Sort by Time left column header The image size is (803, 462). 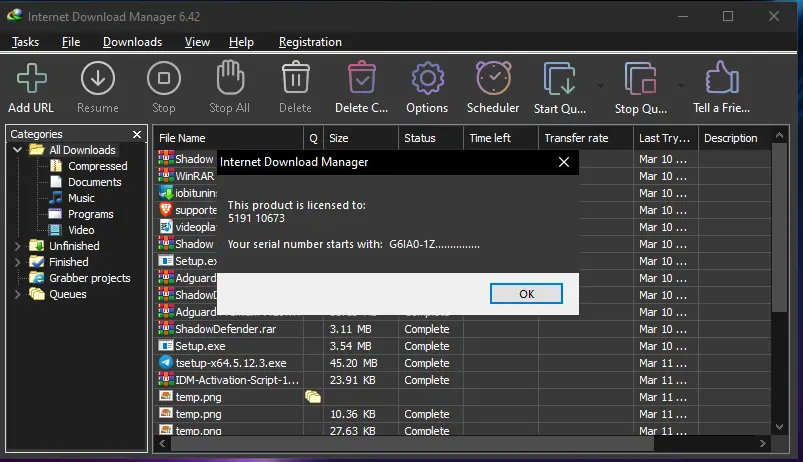pos(501,138)
